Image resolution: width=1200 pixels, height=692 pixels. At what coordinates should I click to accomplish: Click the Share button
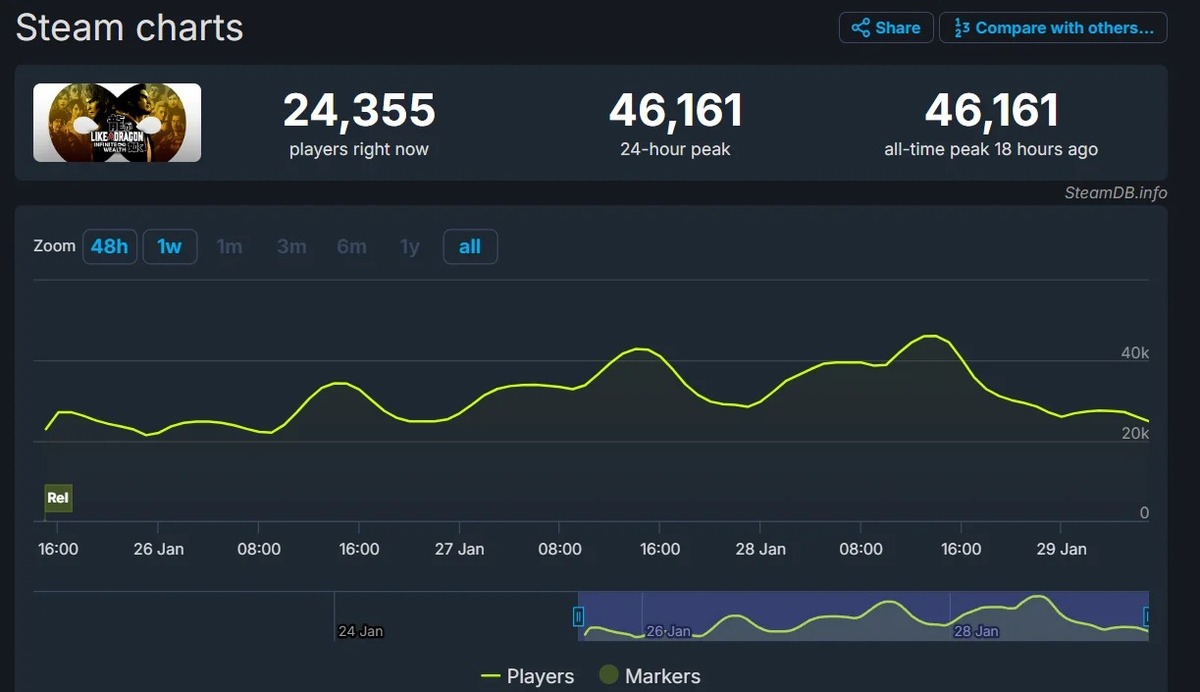[x=886, y=28]
